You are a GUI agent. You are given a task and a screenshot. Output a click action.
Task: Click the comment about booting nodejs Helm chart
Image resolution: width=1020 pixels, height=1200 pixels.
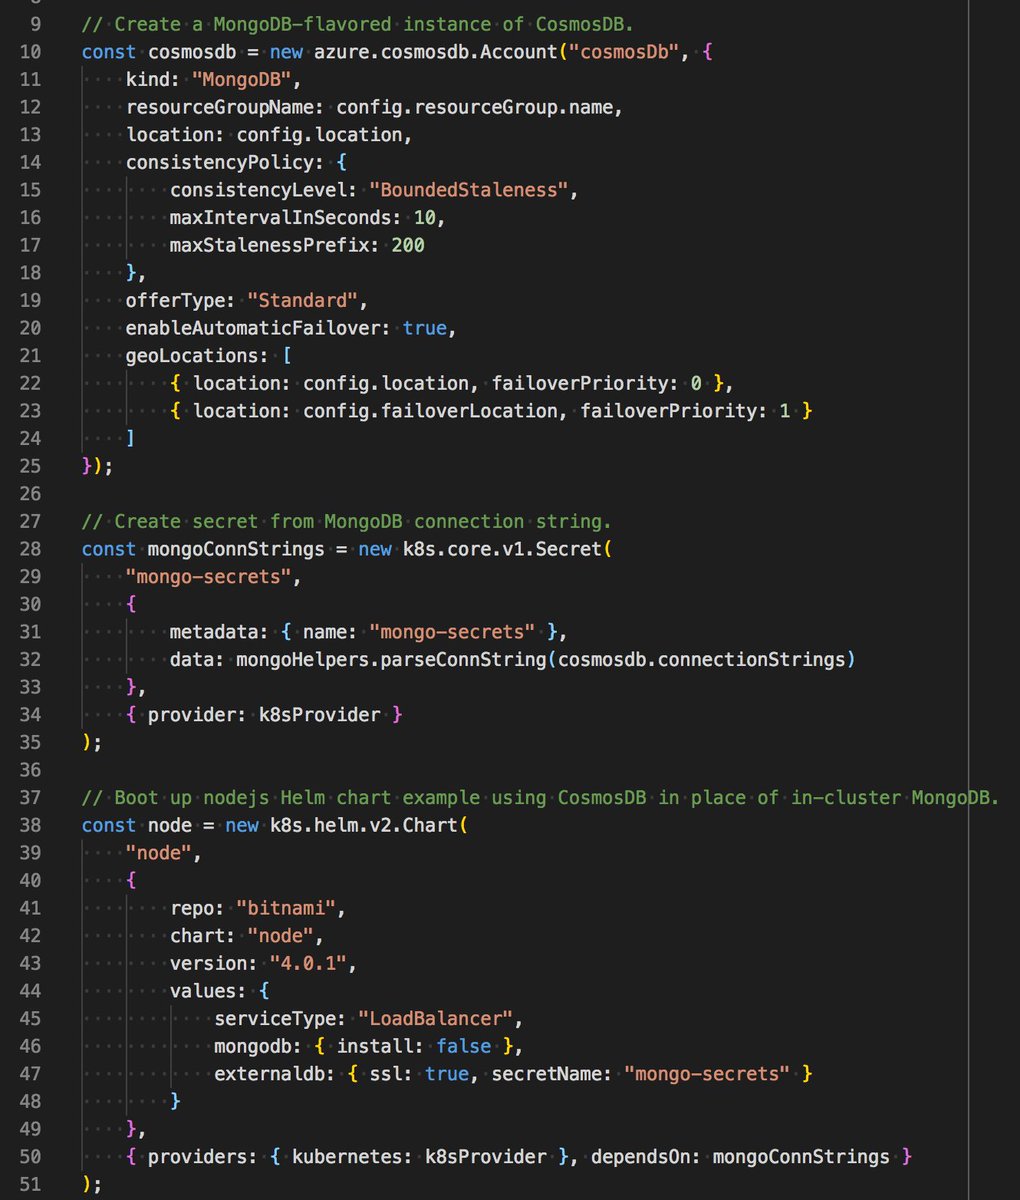541,798
